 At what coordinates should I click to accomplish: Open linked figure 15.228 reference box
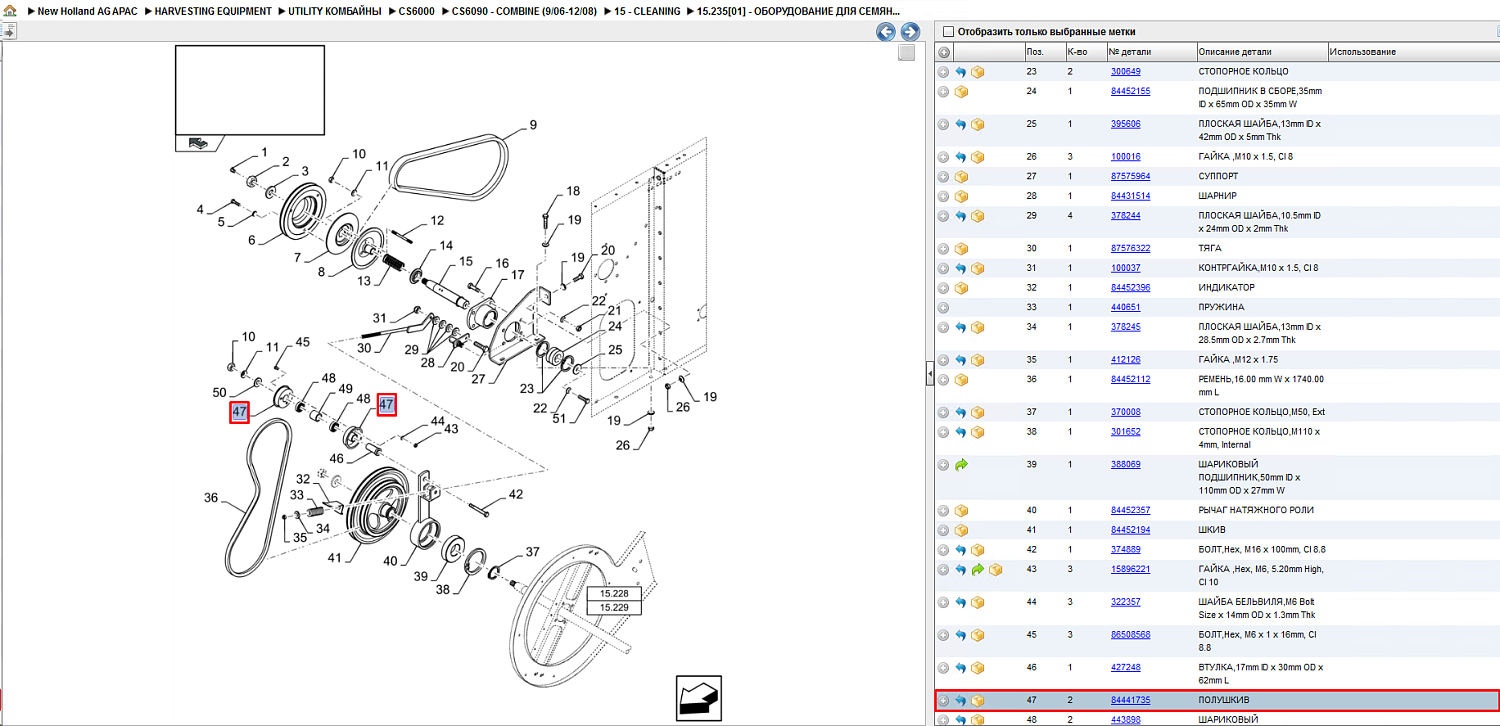tap(614, 594)
